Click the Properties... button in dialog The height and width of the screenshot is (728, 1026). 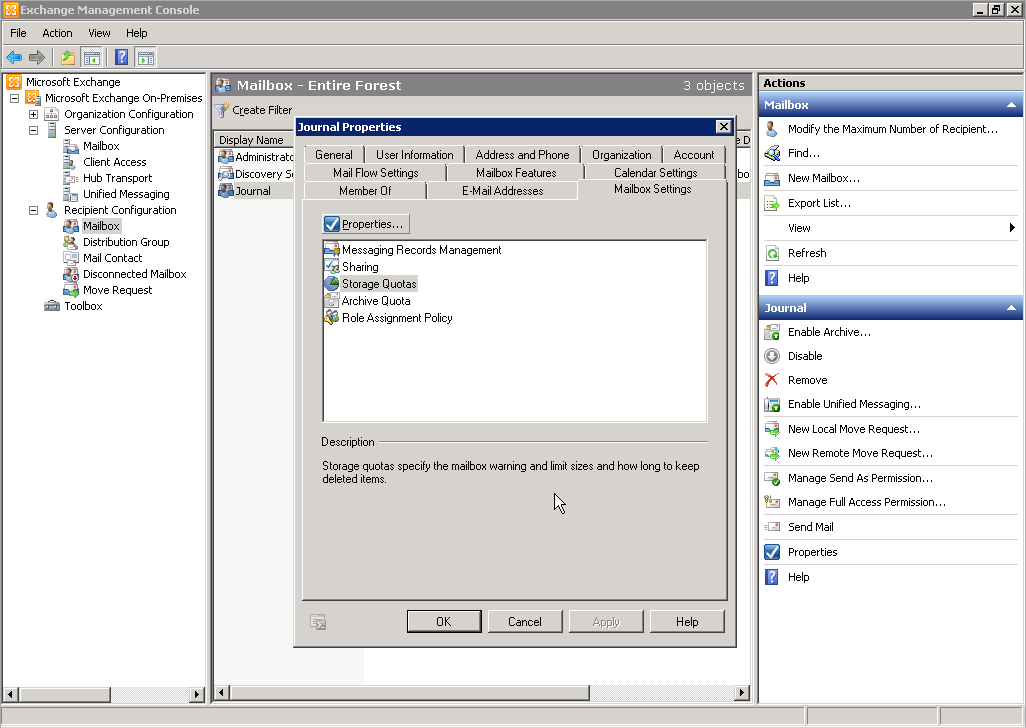366,224
